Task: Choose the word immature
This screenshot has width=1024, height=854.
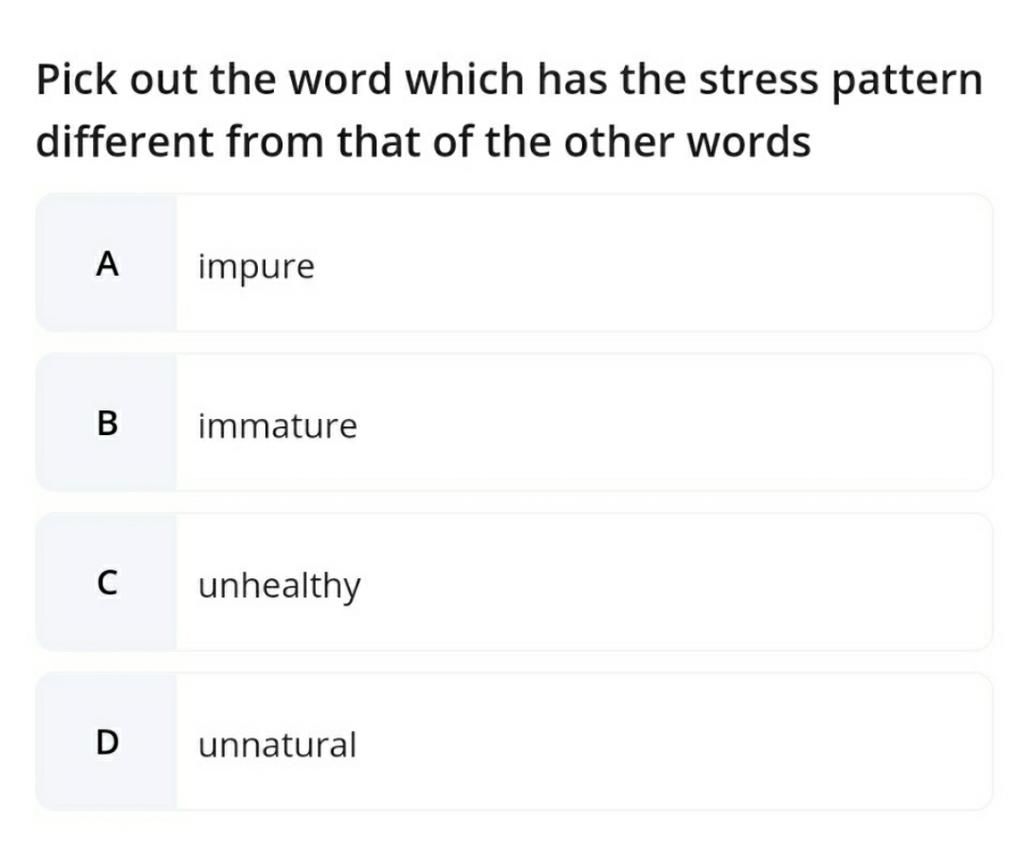Action: [278, 426]
